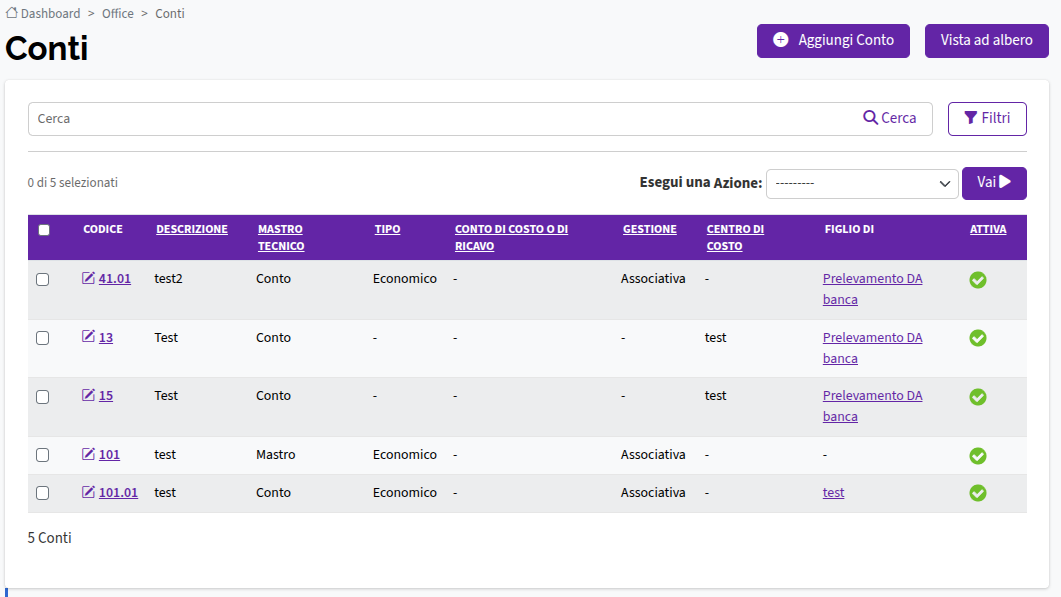Click the funnel icon on the Filtri button
This screenshot has height=597, width=1061.
pos(970,118)
